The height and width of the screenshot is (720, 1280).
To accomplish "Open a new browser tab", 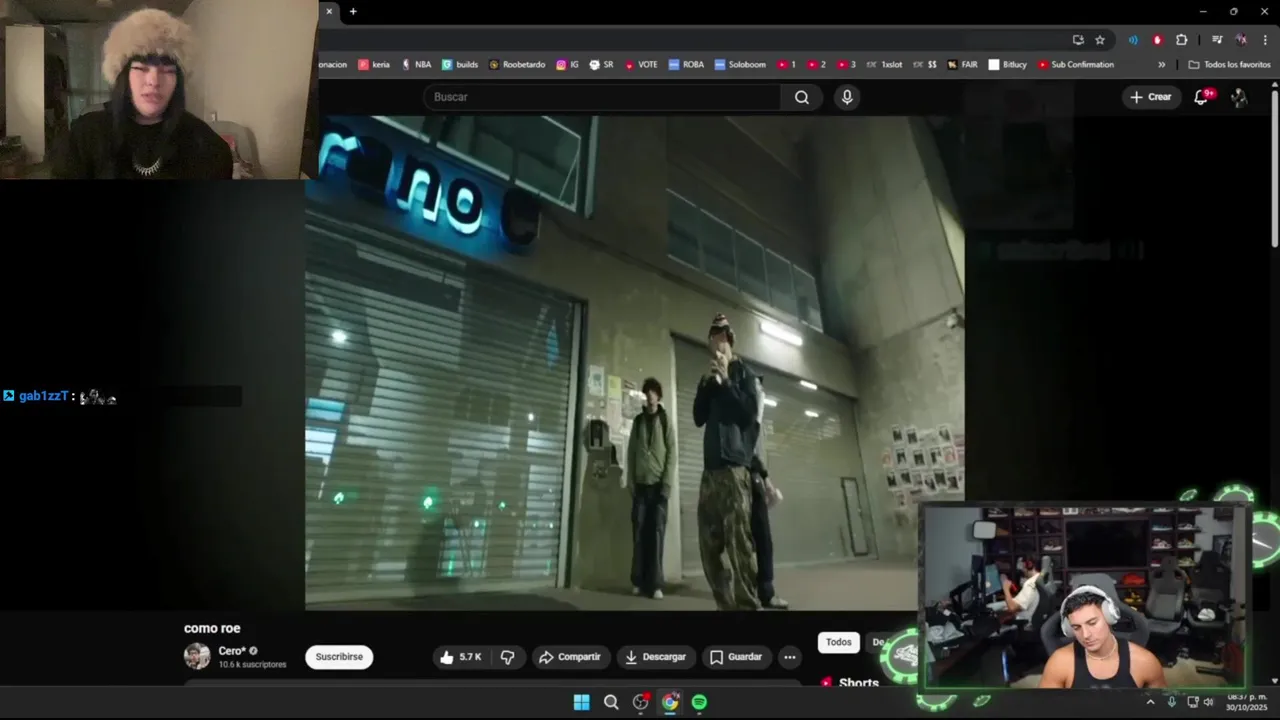I will 353,11.
